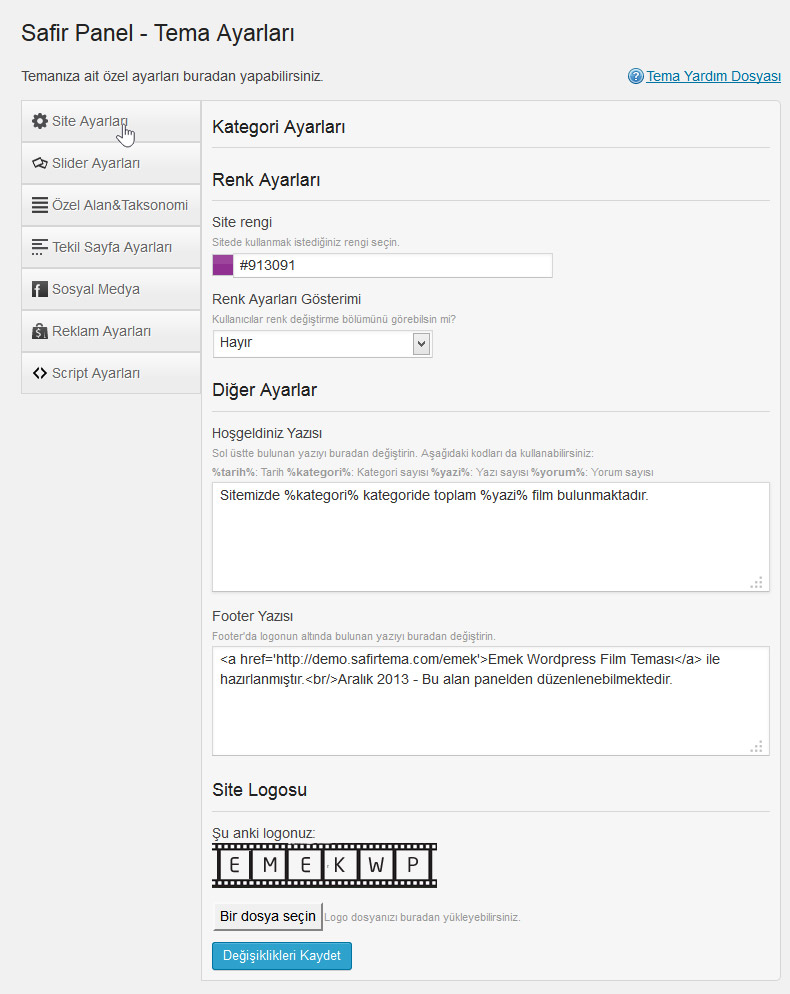790x994 pixels.
Task: Click the gear icon beside Site Ayarları
Action: pyautogui.click(x=40, y=121)
